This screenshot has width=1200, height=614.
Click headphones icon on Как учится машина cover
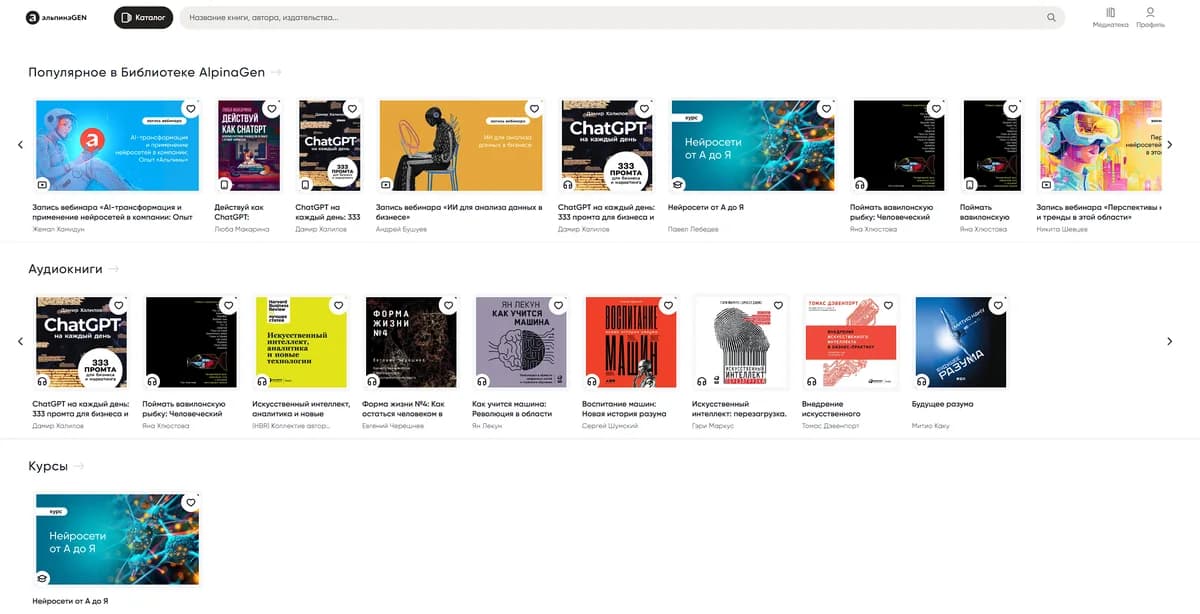(482, 381)
